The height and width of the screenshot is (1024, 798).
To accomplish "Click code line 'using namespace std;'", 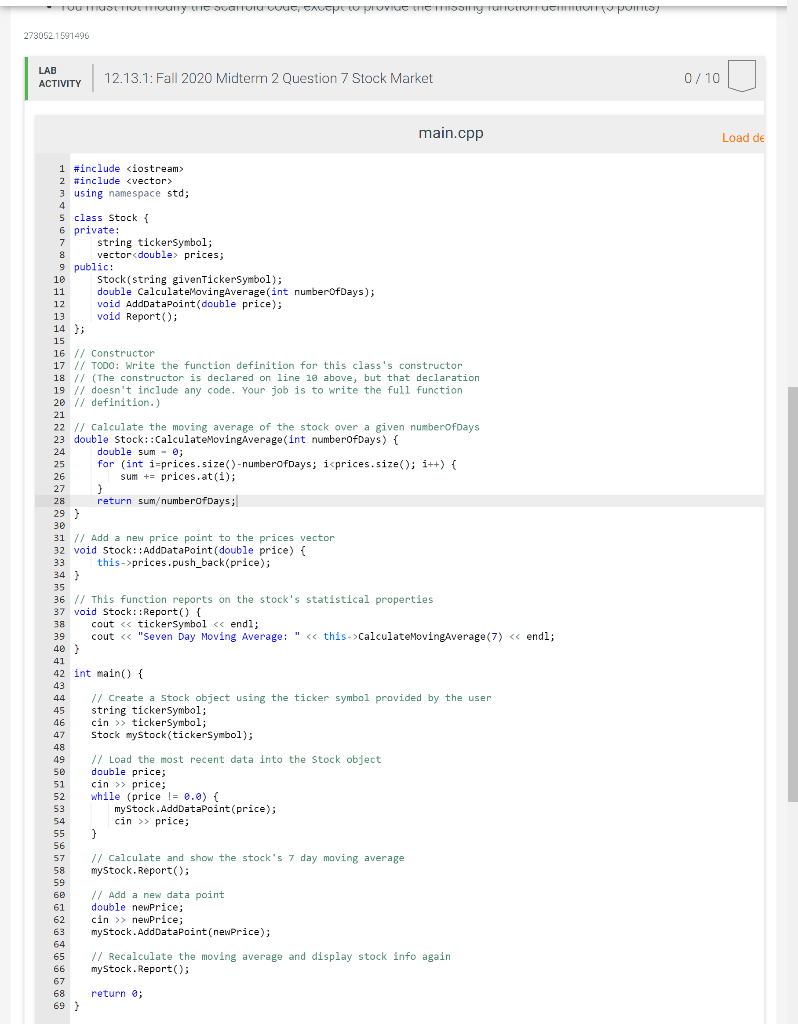I will click(131, 193).
